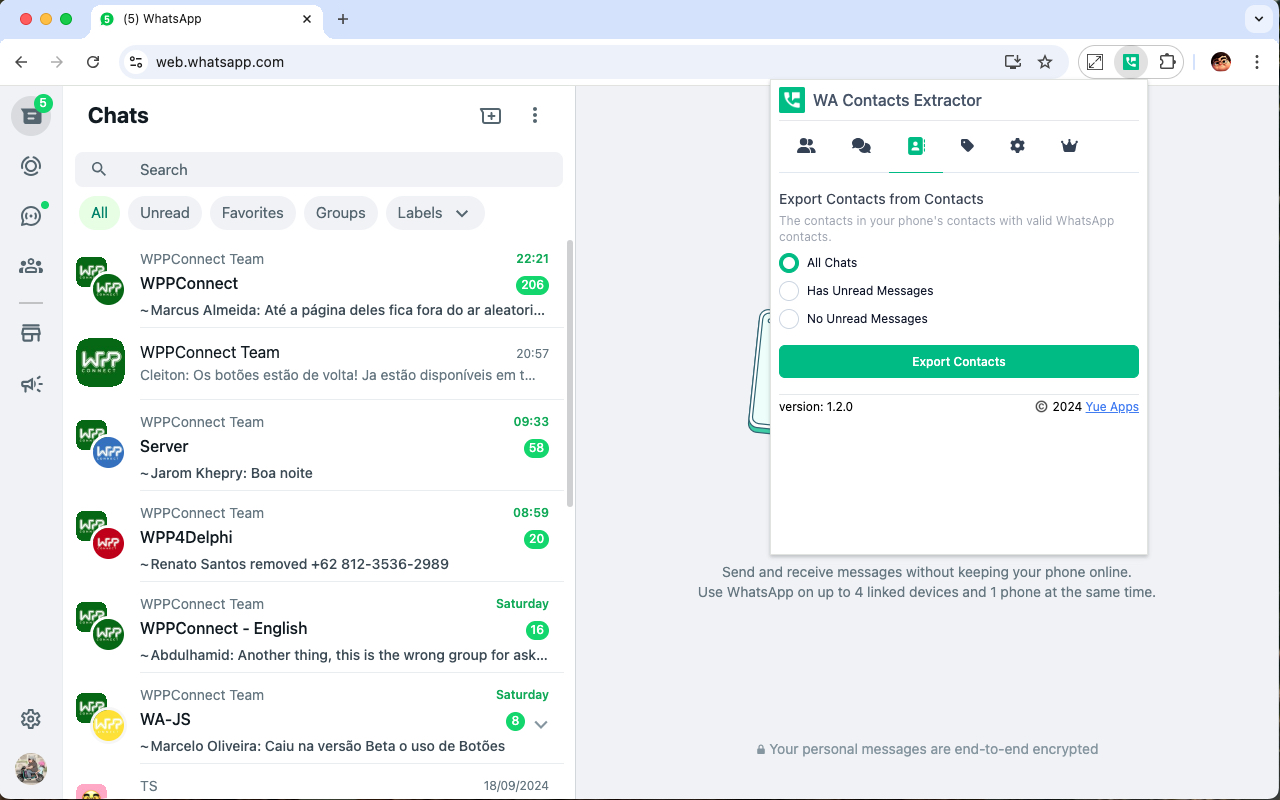The height and width of the screenshot is (800, 1280).
Task: Click the resize extension icon in toolbar
Action: tap(1095, 62)
